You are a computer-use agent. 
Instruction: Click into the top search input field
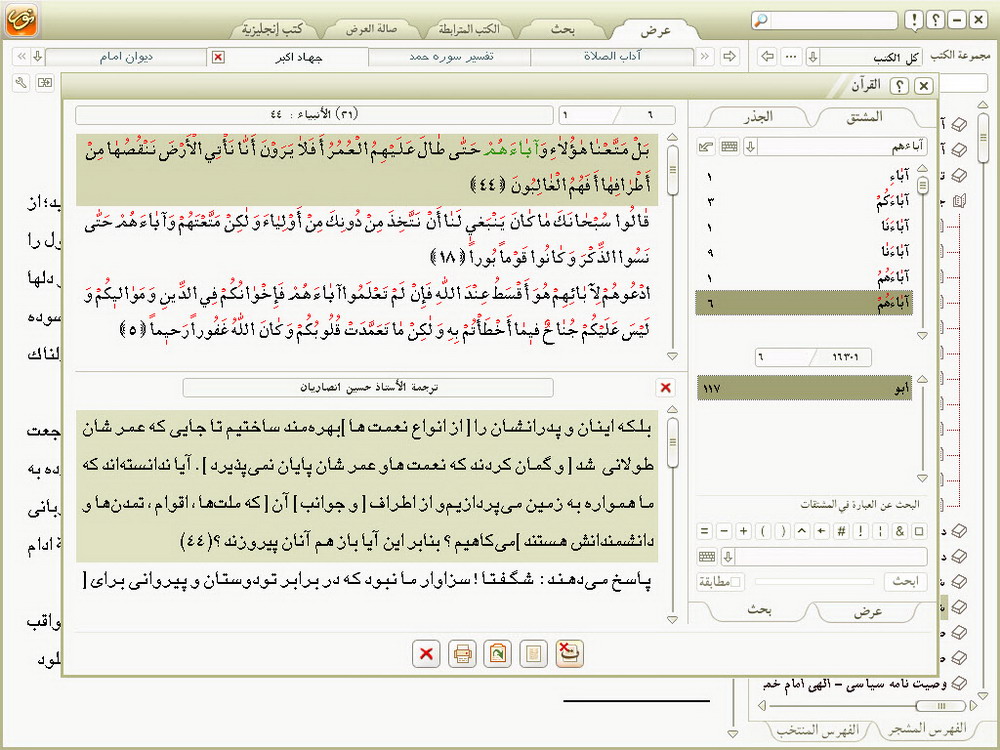click(833, 20)
